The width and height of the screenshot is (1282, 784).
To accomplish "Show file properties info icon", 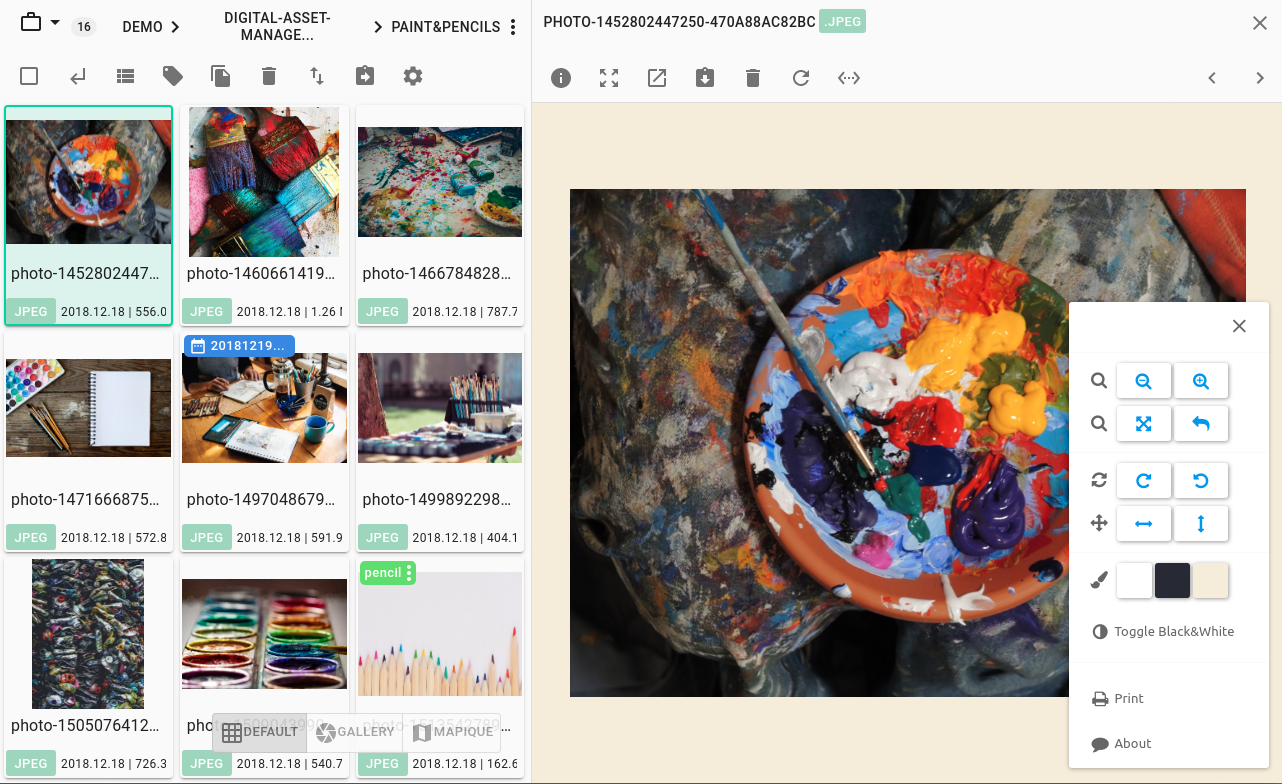I will tap(561, 78).
